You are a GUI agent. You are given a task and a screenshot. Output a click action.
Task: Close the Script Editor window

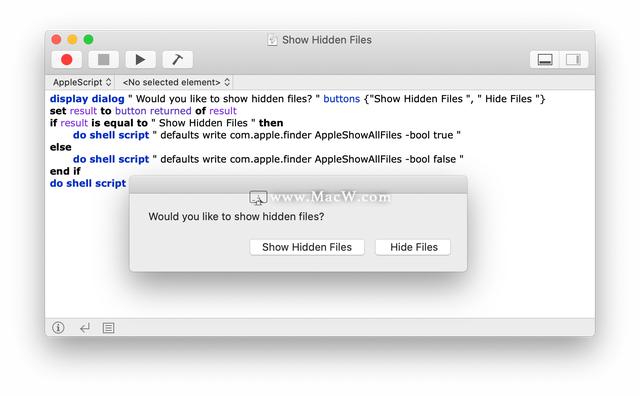coord(56,39)
